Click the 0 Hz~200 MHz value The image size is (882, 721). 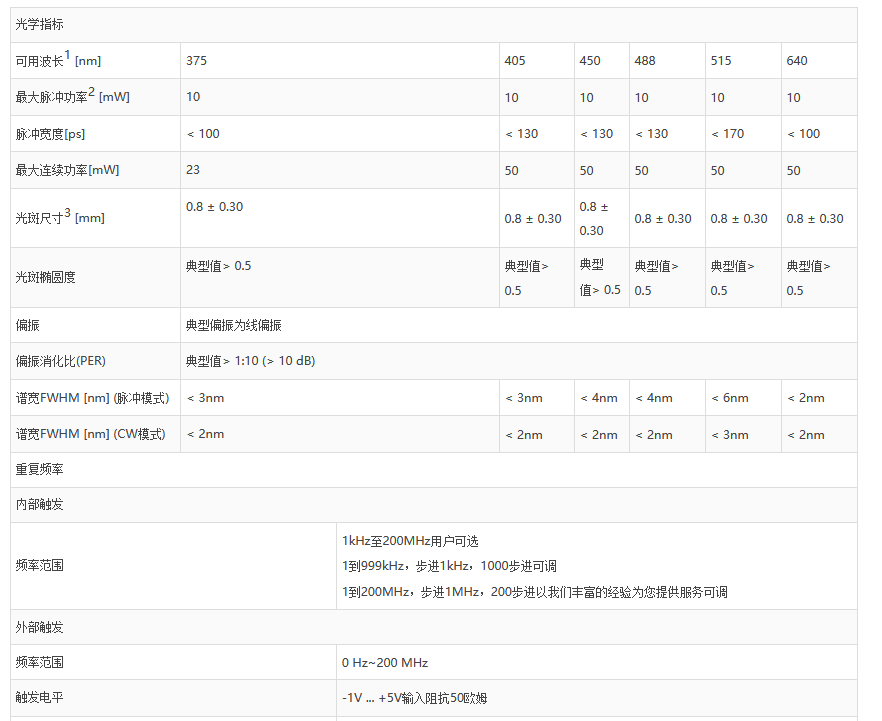(385, 663)
